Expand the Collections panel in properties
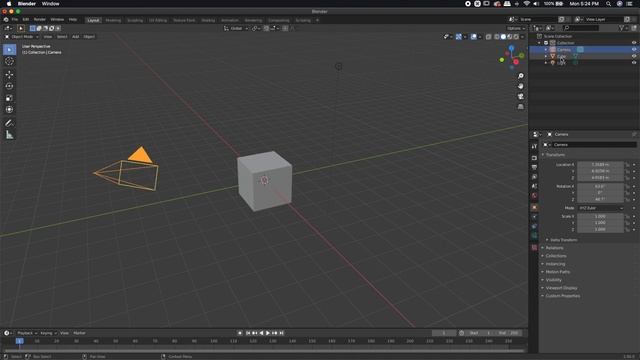The width and height of the screenshot is (640, 360). (556, 256)
